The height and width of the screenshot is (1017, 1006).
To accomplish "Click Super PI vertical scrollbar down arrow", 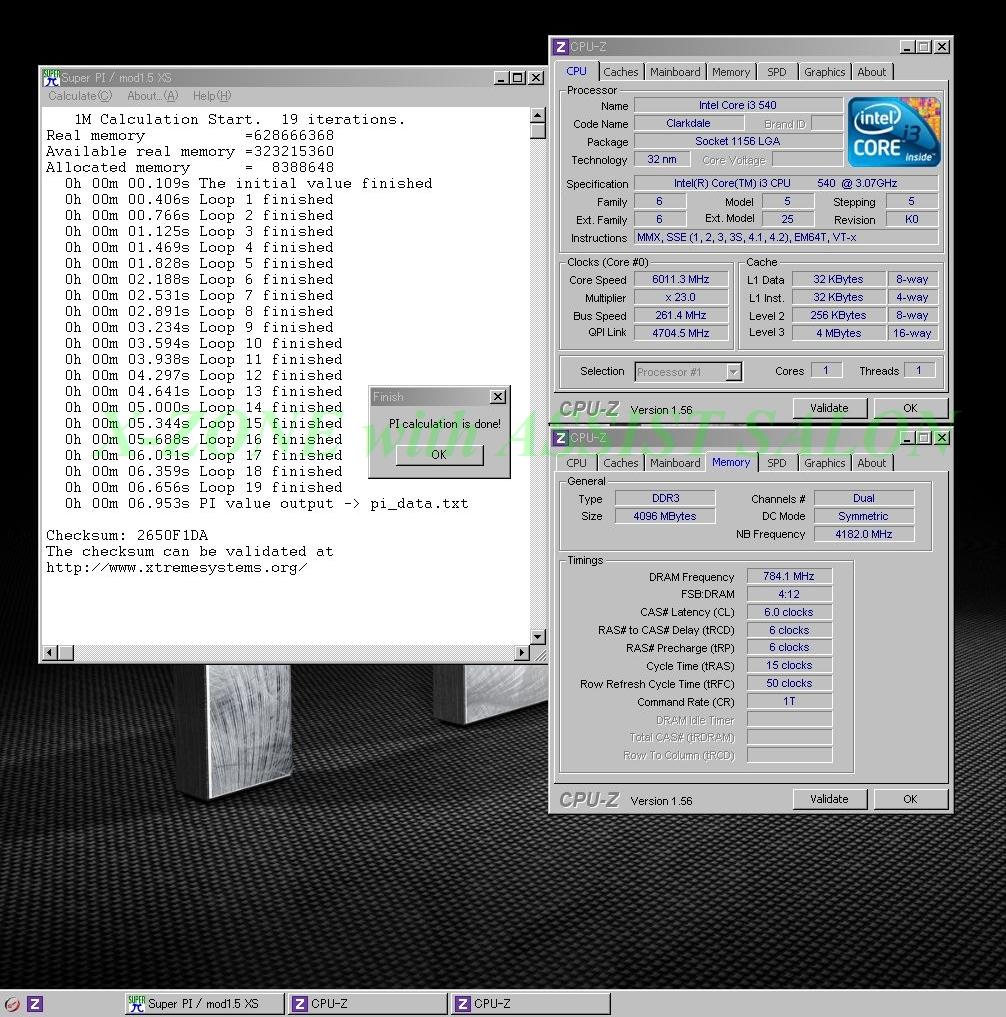I will [537, 636].
